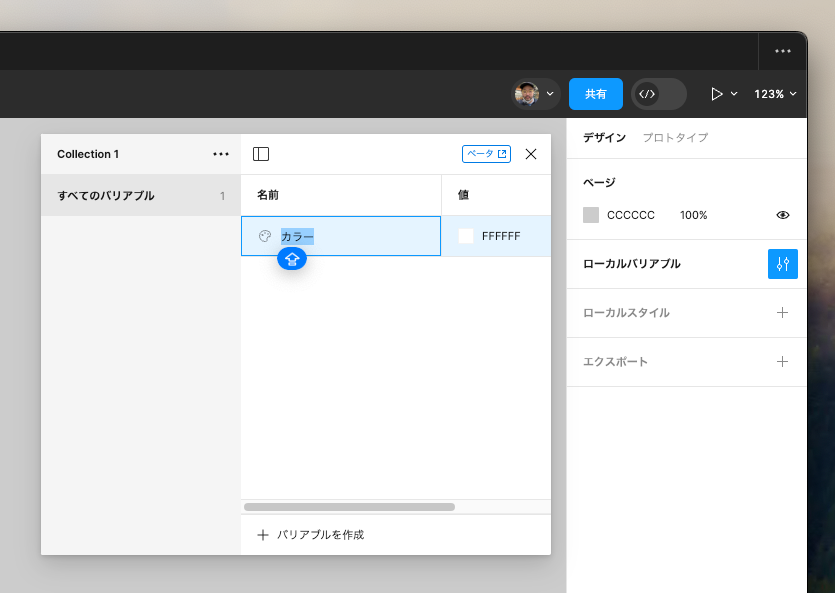Open the Collection 1 options menu
Viewport: 835px width, 593px height.
click(x=221, y=154)
